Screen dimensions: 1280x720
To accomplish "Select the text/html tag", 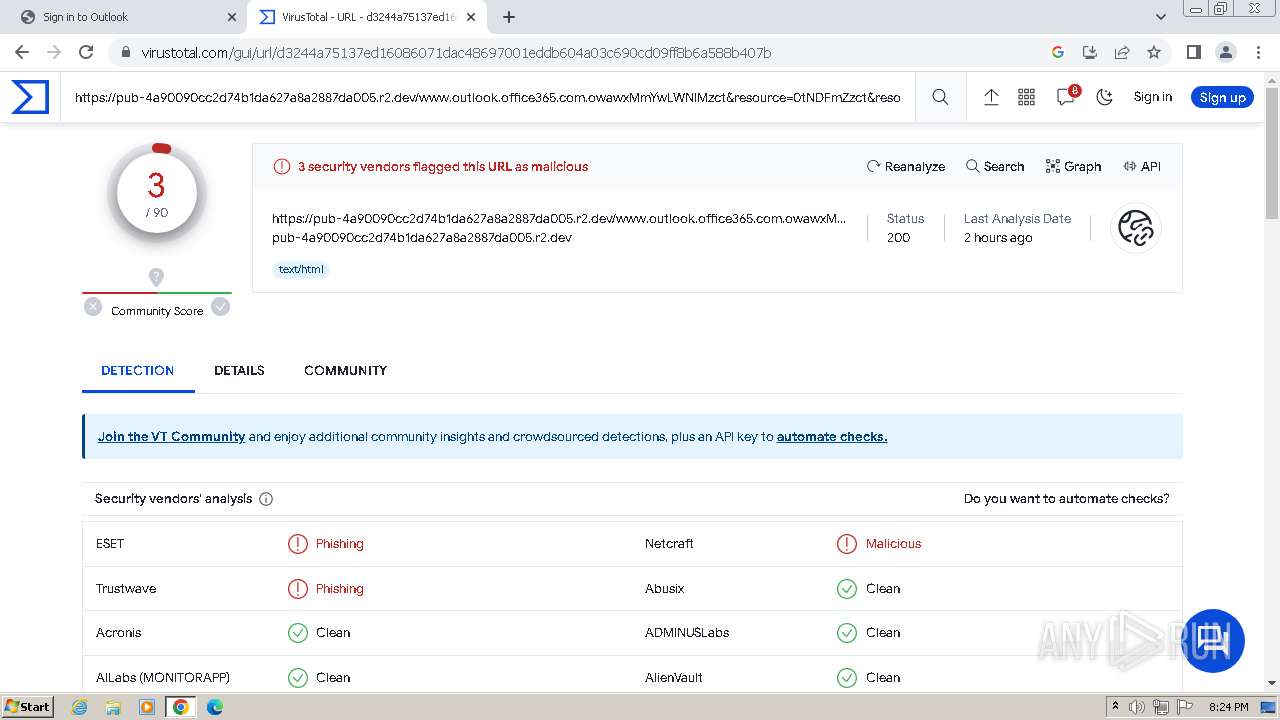I will pyautogui.click(x=301, y=269).
